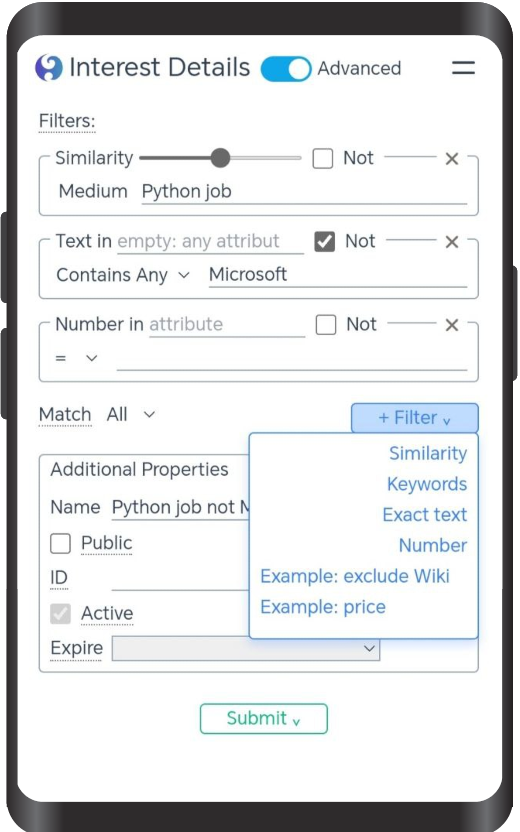Open the hamburger menu icon
The height and width of the screenshot is (832, 520).
[463, 68]
